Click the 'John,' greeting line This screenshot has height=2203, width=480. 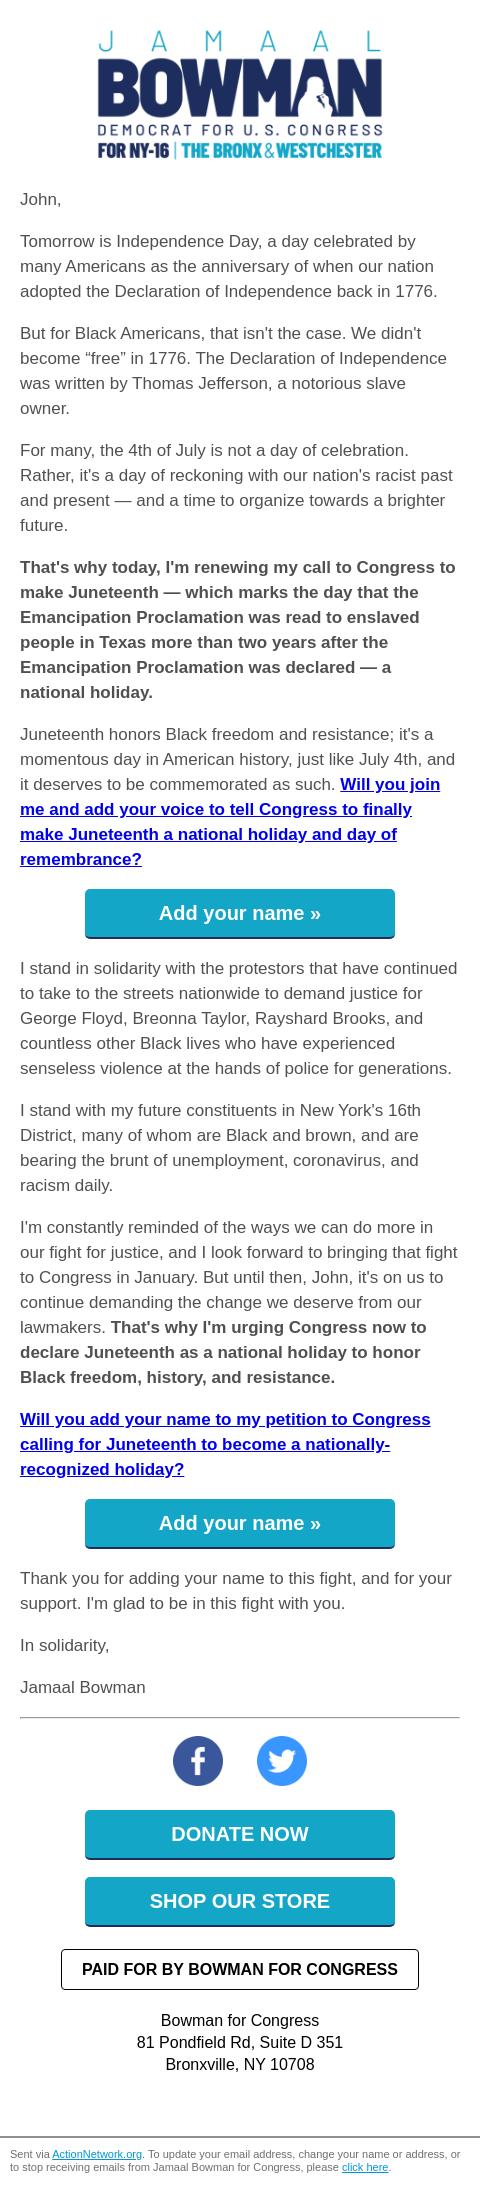point(41,200)
